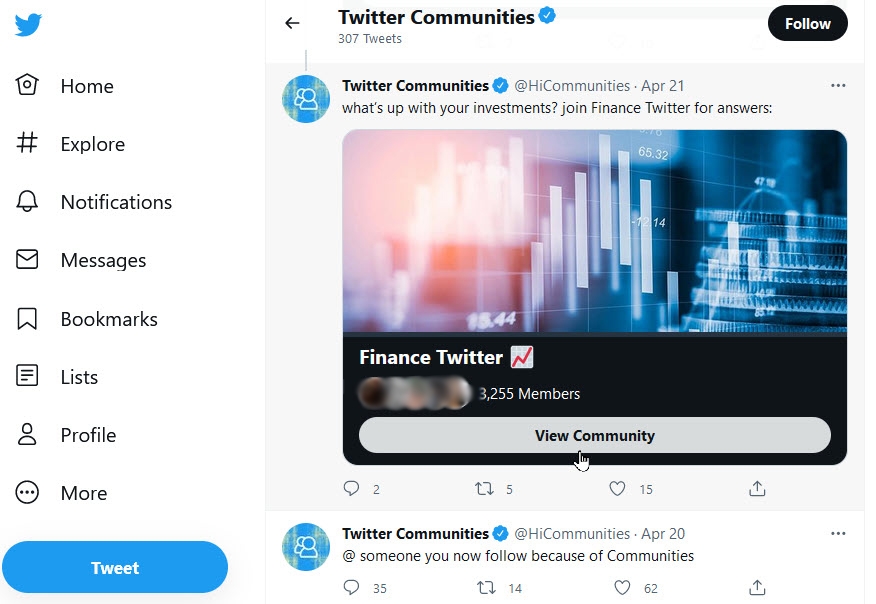
Task: Select Home in the sidebar
Action: point(85,86)
